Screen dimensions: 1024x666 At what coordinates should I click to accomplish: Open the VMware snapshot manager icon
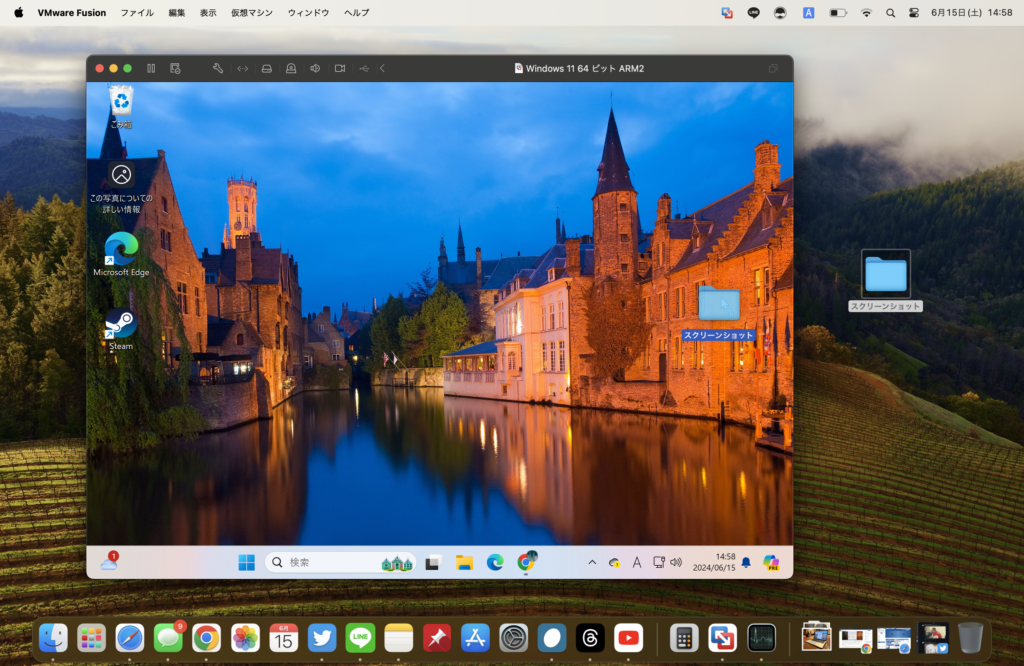click(175, 68)
